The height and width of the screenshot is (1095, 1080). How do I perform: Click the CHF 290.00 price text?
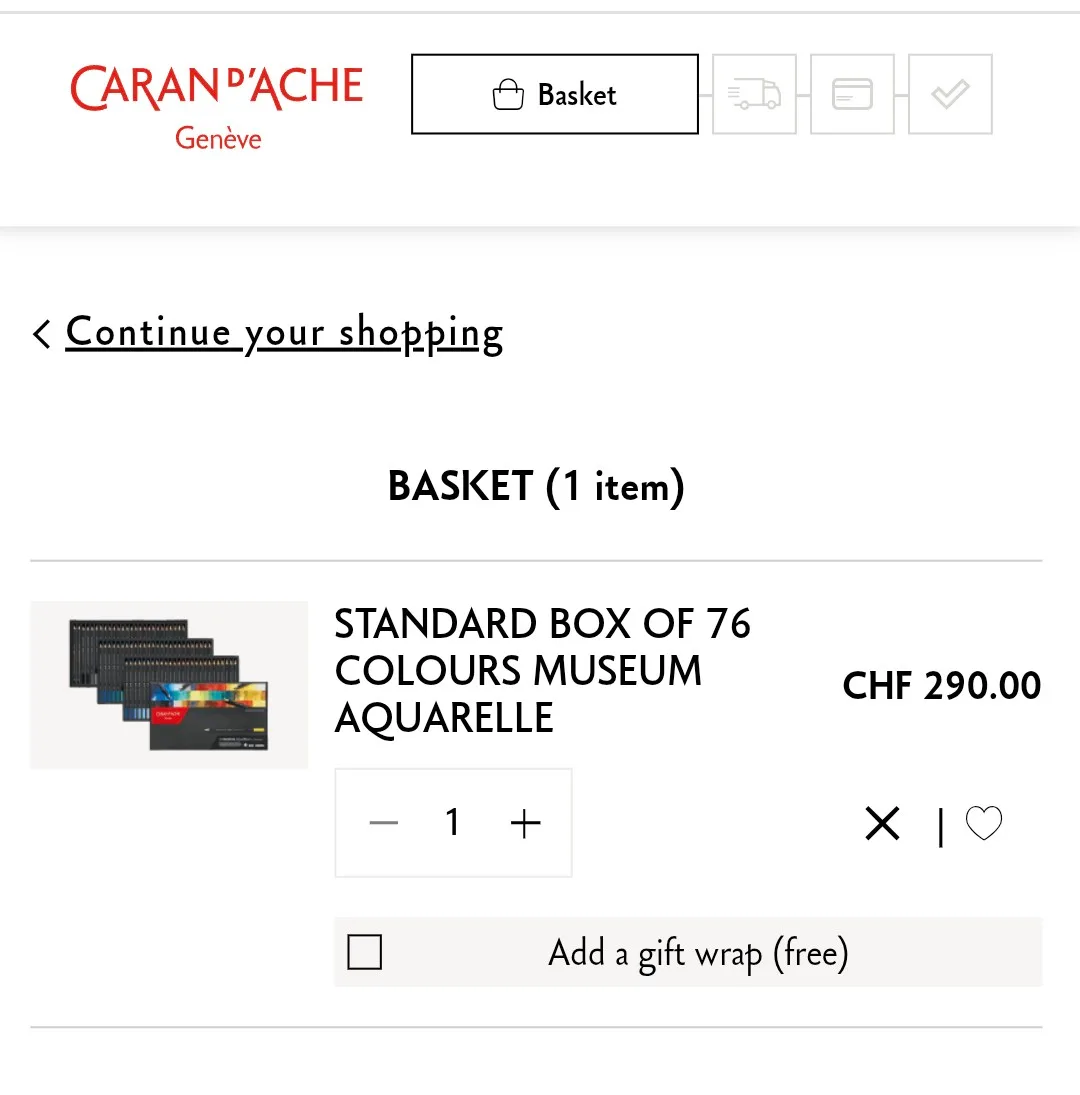[x=941, y=685]
